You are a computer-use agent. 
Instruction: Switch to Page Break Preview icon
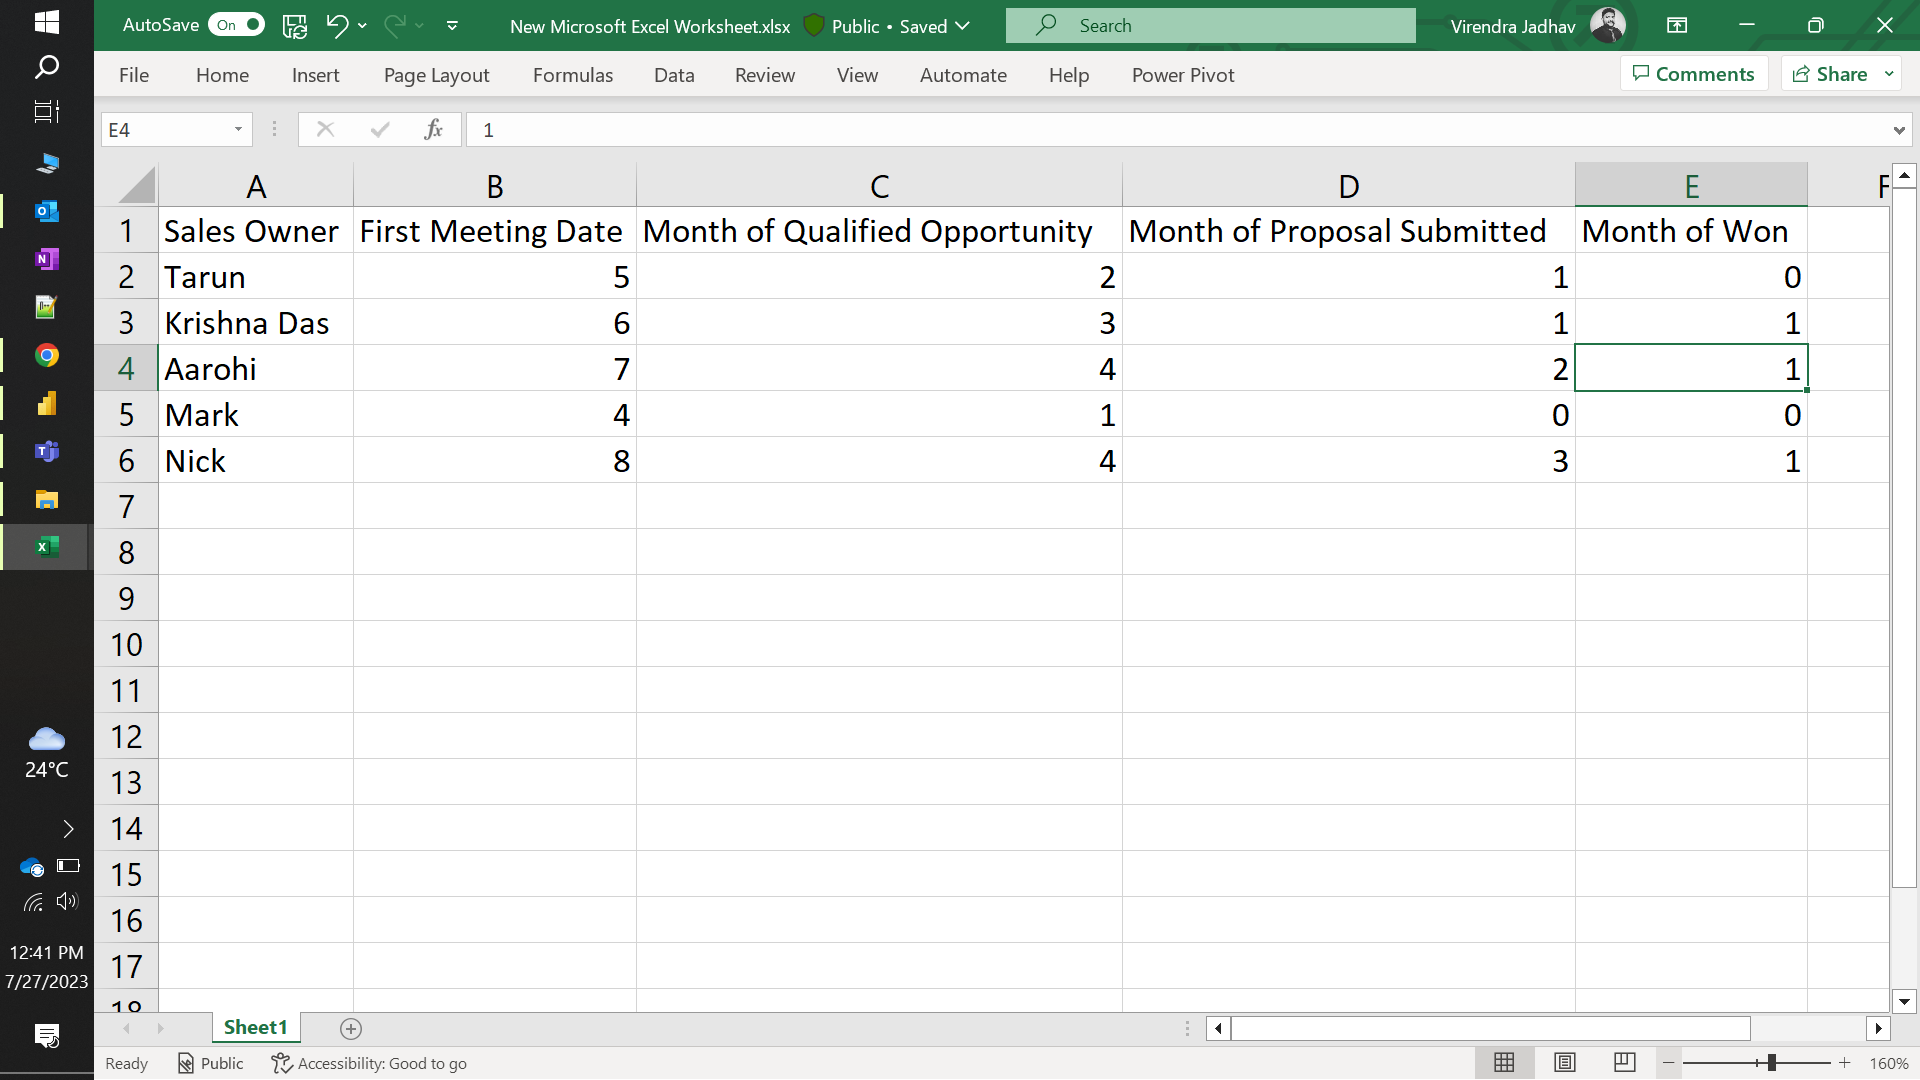[x=1625, y=1063]
